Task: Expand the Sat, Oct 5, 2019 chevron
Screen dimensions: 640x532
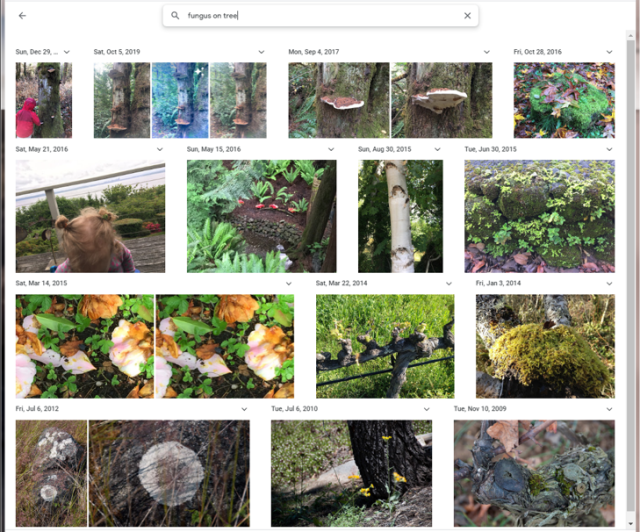Action: [261, 51]
